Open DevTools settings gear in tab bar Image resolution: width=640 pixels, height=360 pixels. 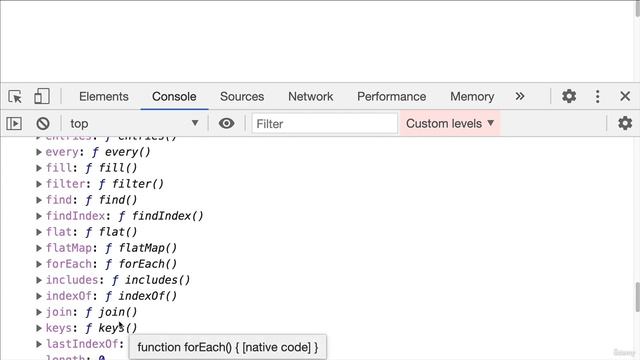tap(569, 96)
